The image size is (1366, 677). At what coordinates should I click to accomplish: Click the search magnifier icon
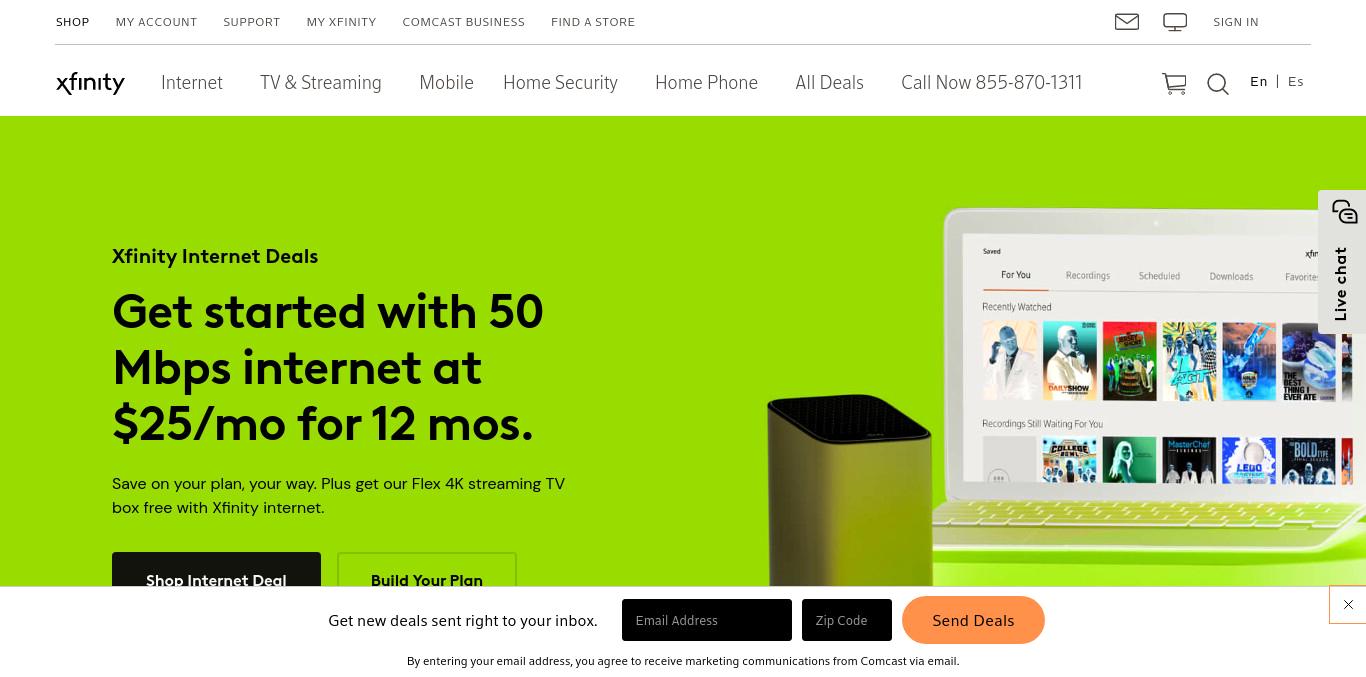tap(1217, 84)
